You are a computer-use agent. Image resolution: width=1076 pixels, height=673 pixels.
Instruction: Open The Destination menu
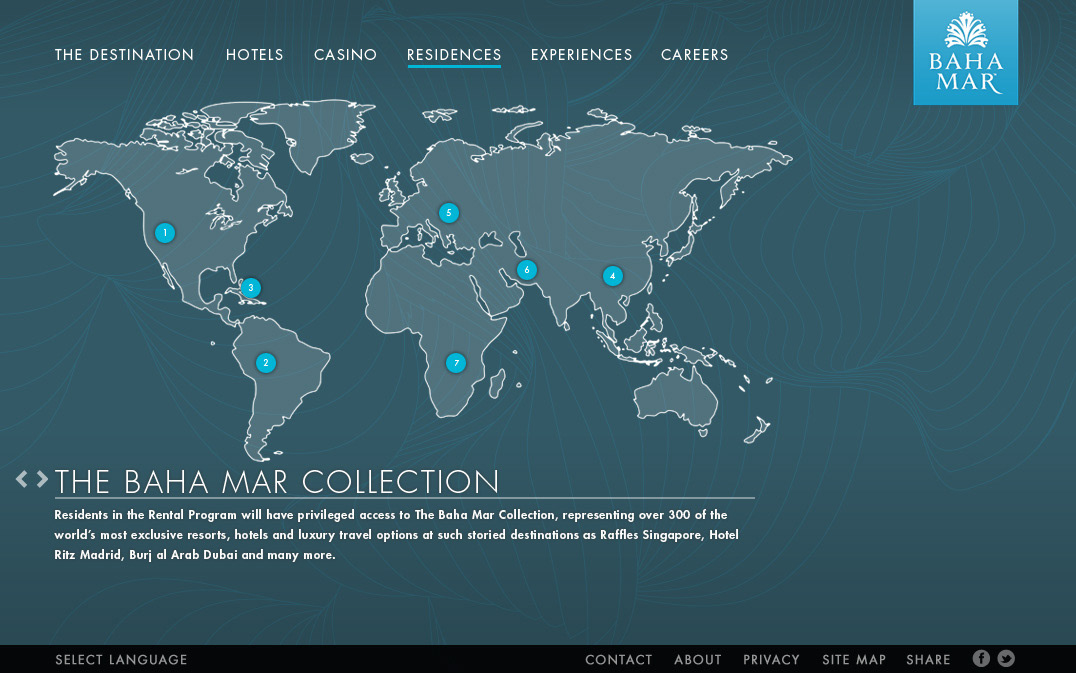pyautogui.click(x=124, y=55)
